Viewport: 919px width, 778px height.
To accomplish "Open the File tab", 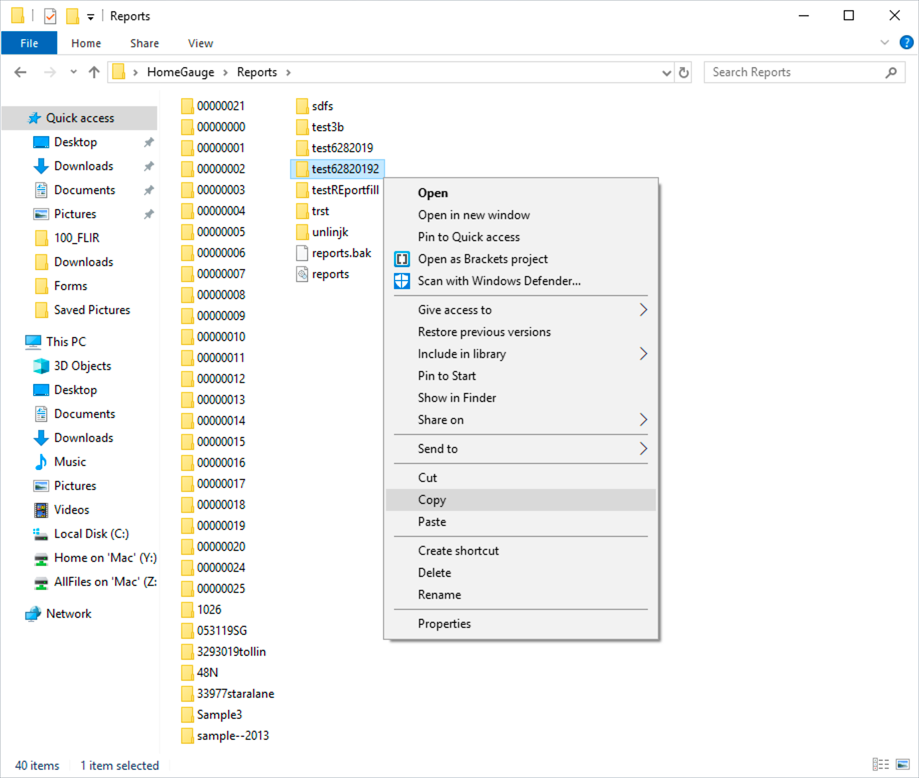I will click(x=29, y=43).
